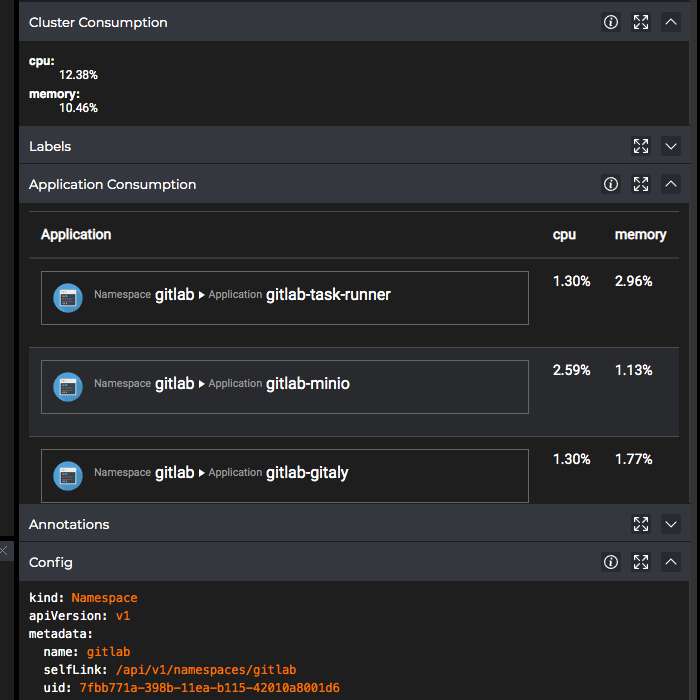
Task: Maximize the Application Consumption panel
Action: pos(641,184)
